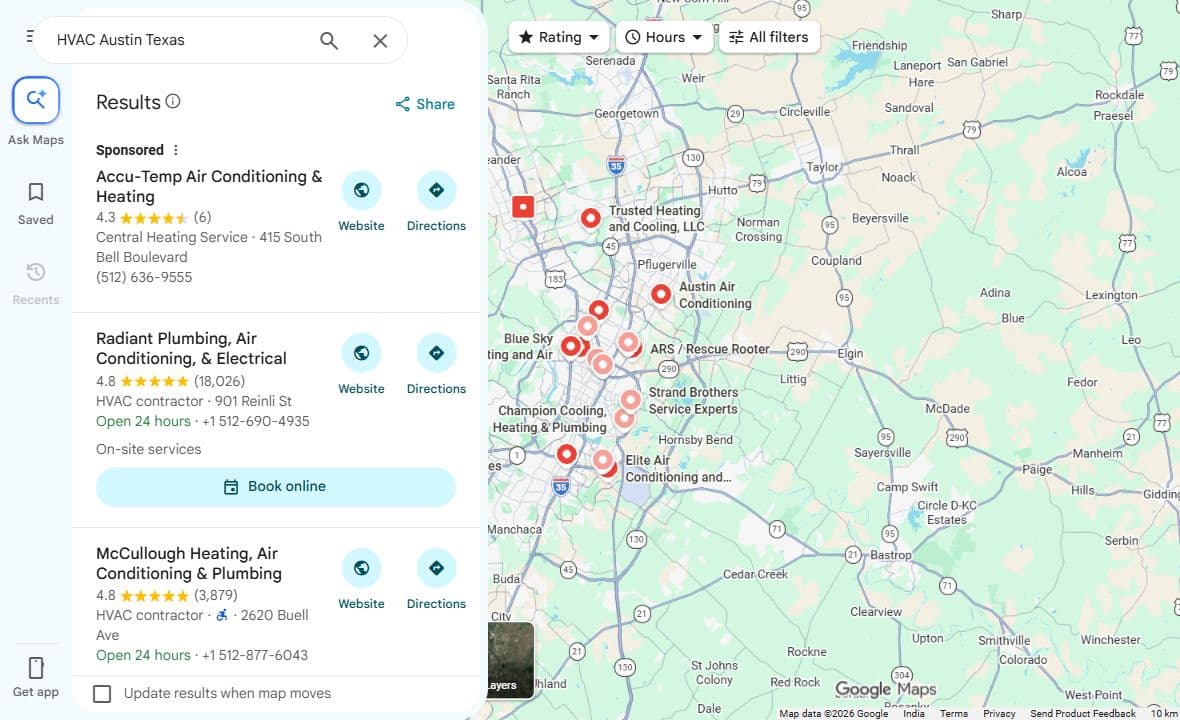
Task: Get Directions to McCullough Heating
Action: pyautogui.click(x=436, y=568)
